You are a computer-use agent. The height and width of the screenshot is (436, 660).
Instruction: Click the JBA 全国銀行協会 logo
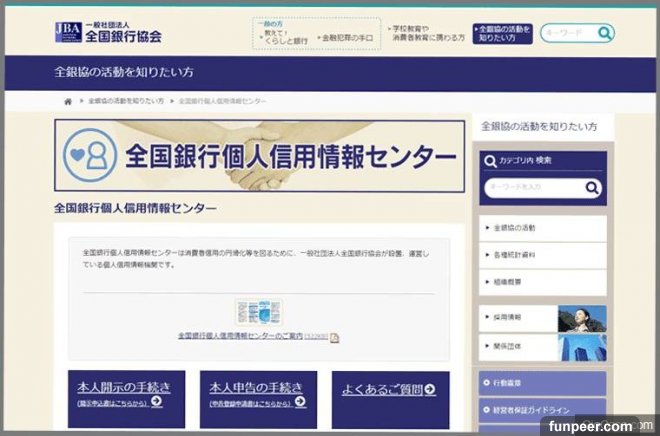click(108, 32)
